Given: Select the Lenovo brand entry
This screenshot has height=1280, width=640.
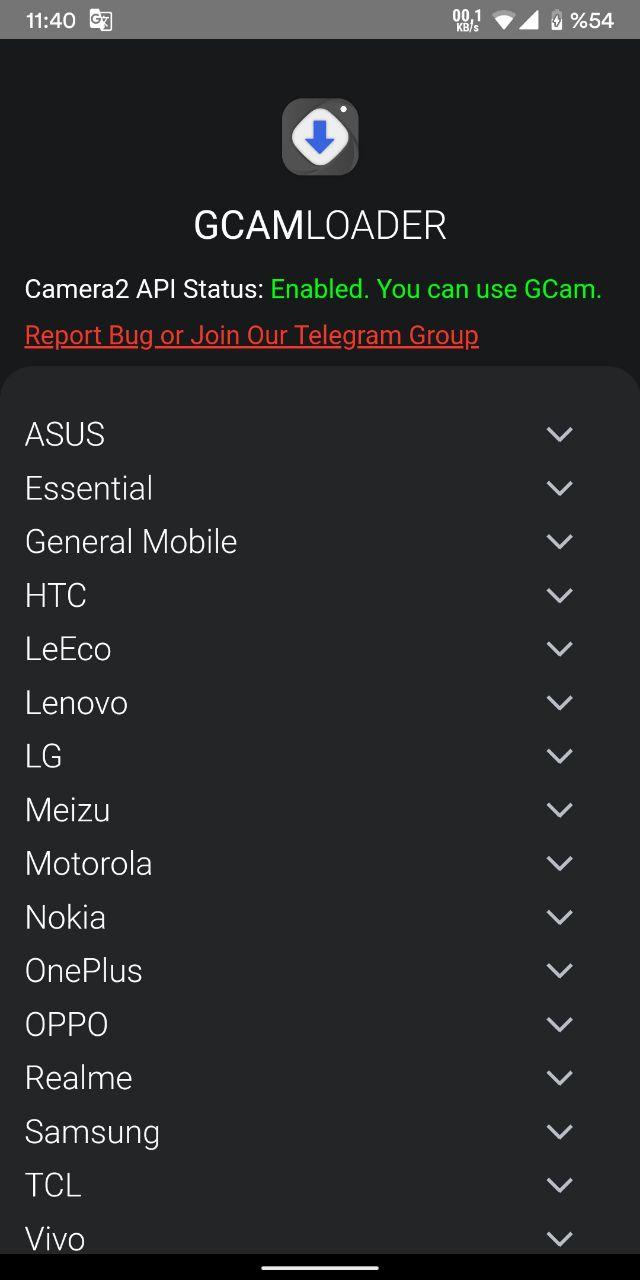Looking at the screenshot, I should pos(320,703).
